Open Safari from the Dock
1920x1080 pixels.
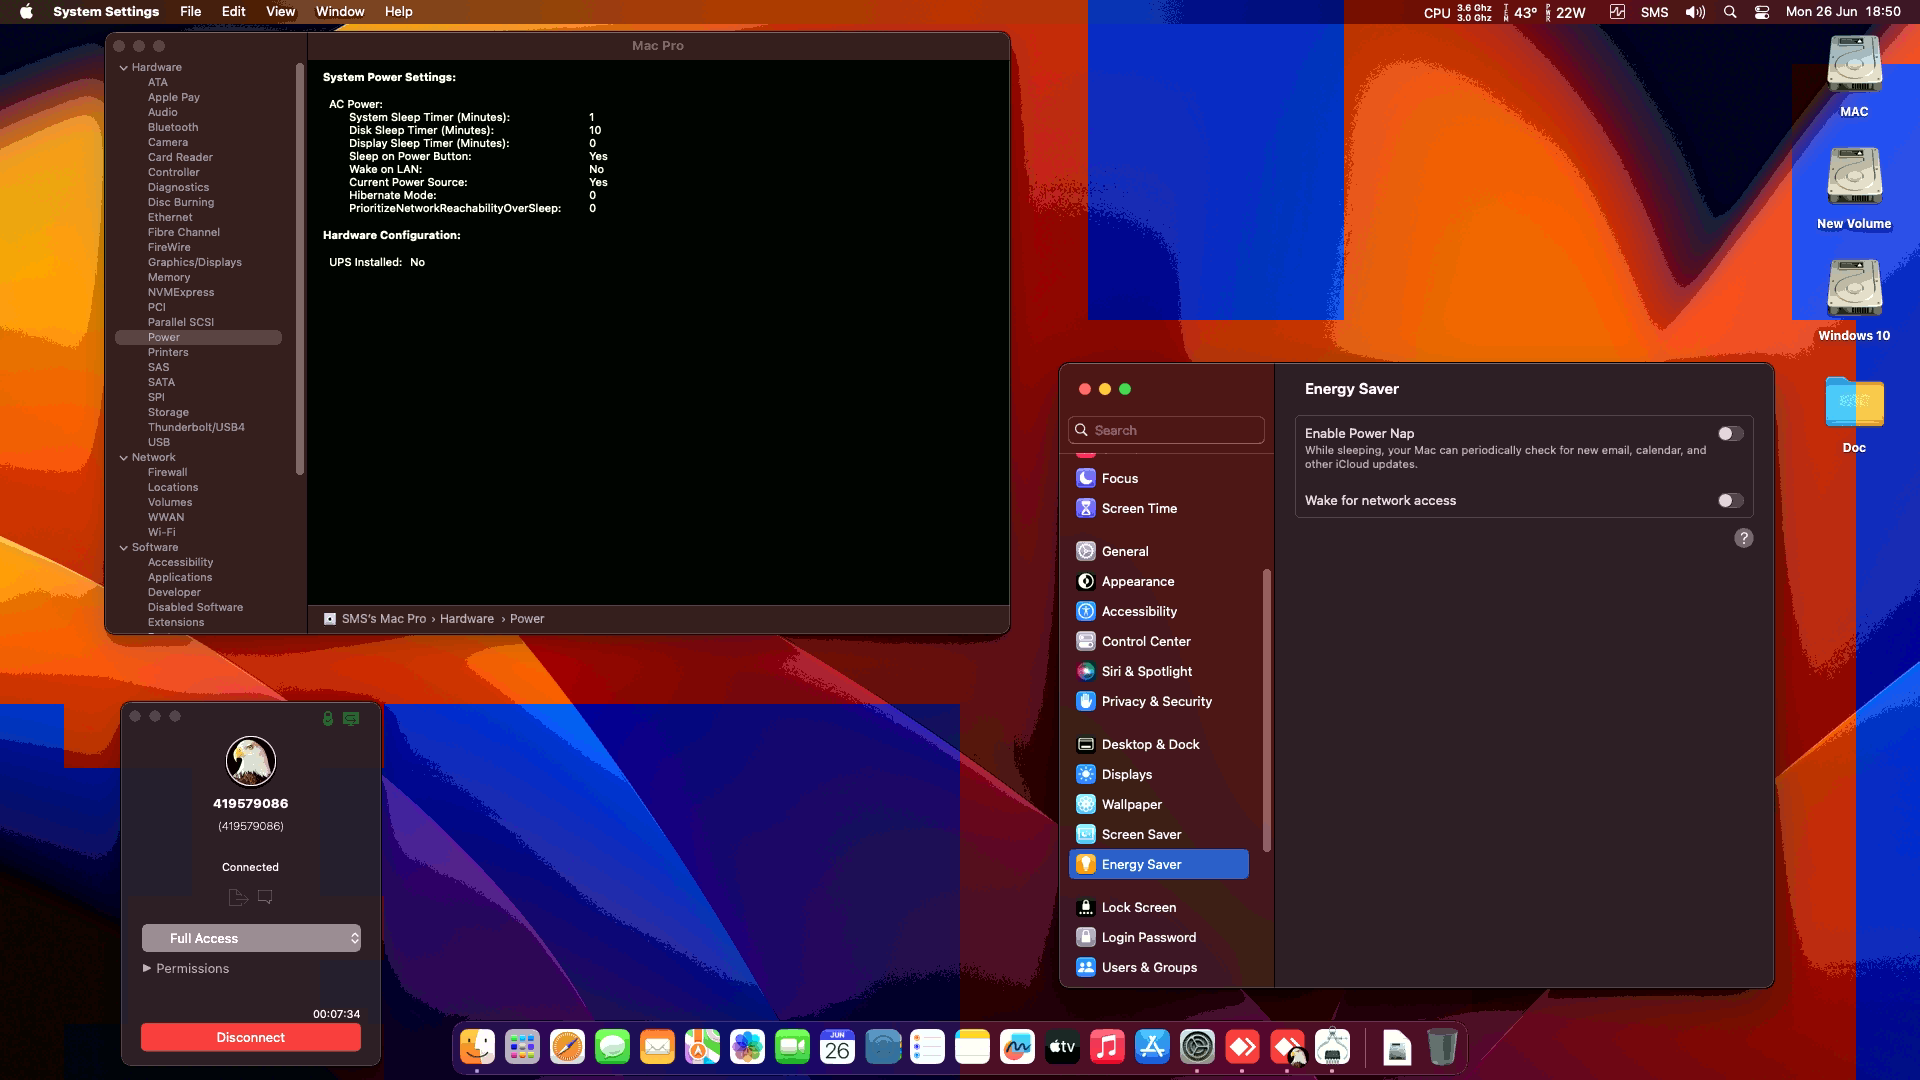567,1047
